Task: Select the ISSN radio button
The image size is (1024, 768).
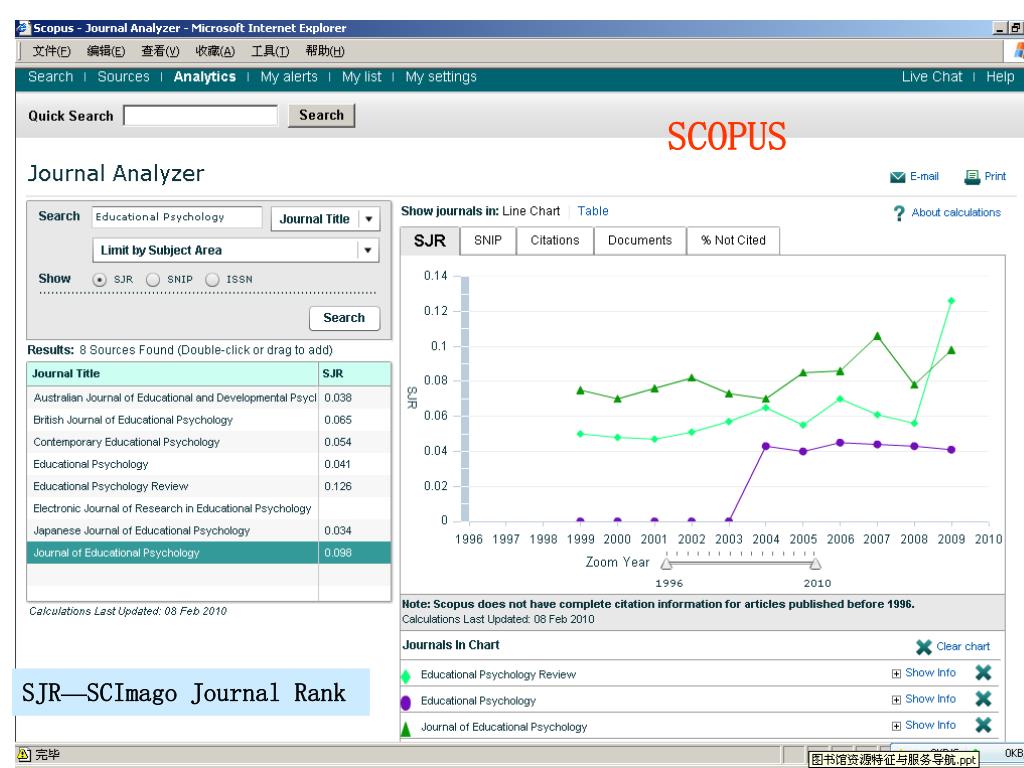Action: point(212,280)
